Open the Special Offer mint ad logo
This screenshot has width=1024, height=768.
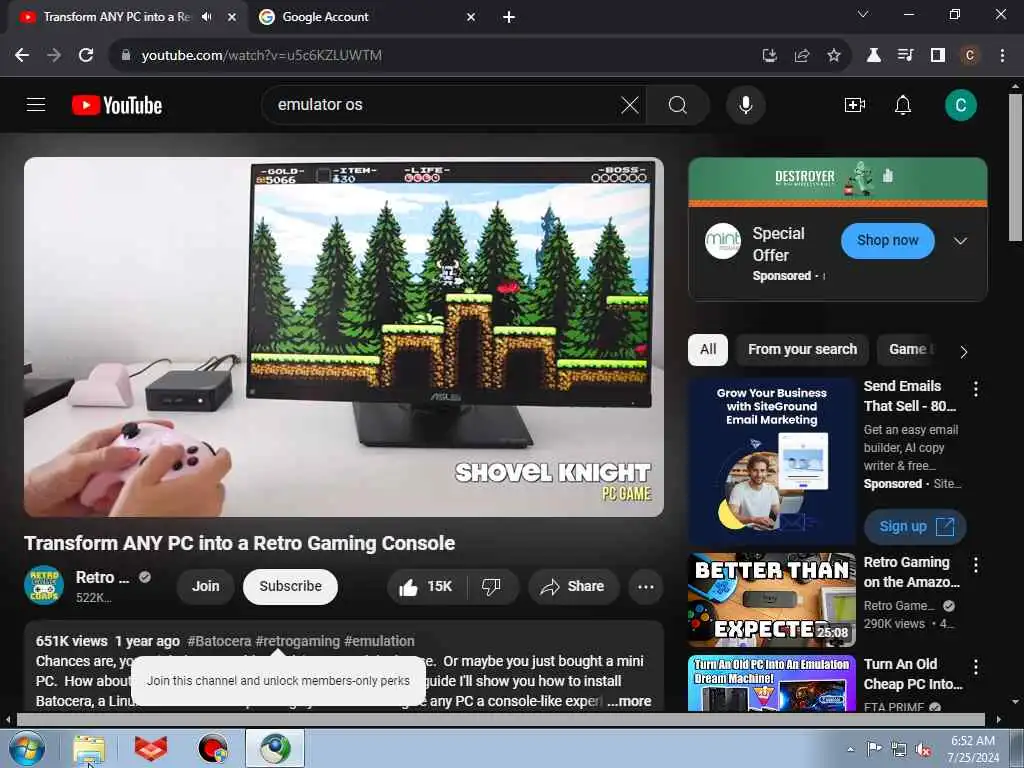point(723,241)
